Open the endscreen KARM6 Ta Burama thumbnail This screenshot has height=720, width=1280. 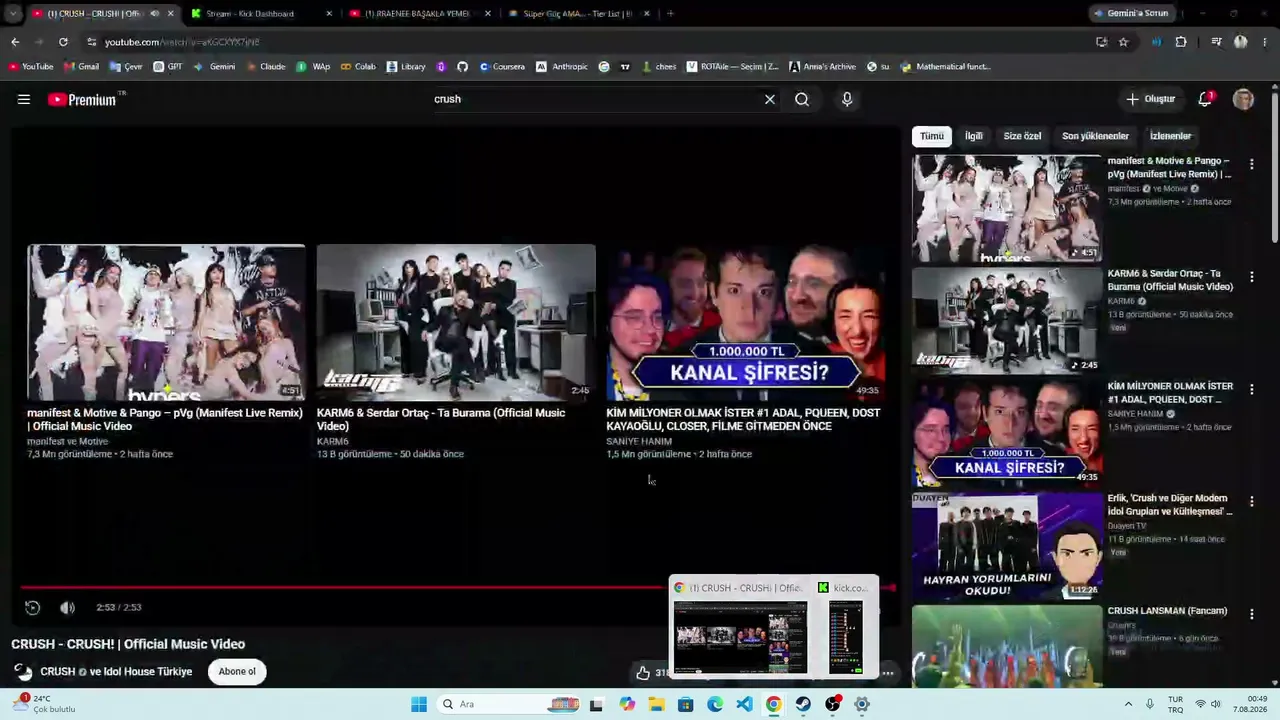[456, 322]
